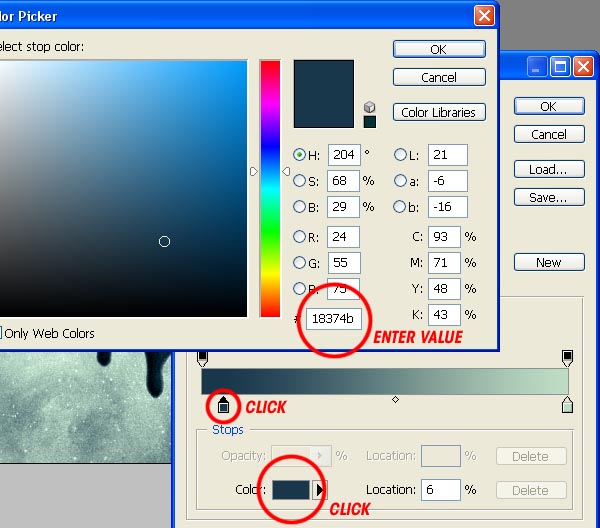
Task: Select the right opacity stop above gradient
Action: pos(567,358)
